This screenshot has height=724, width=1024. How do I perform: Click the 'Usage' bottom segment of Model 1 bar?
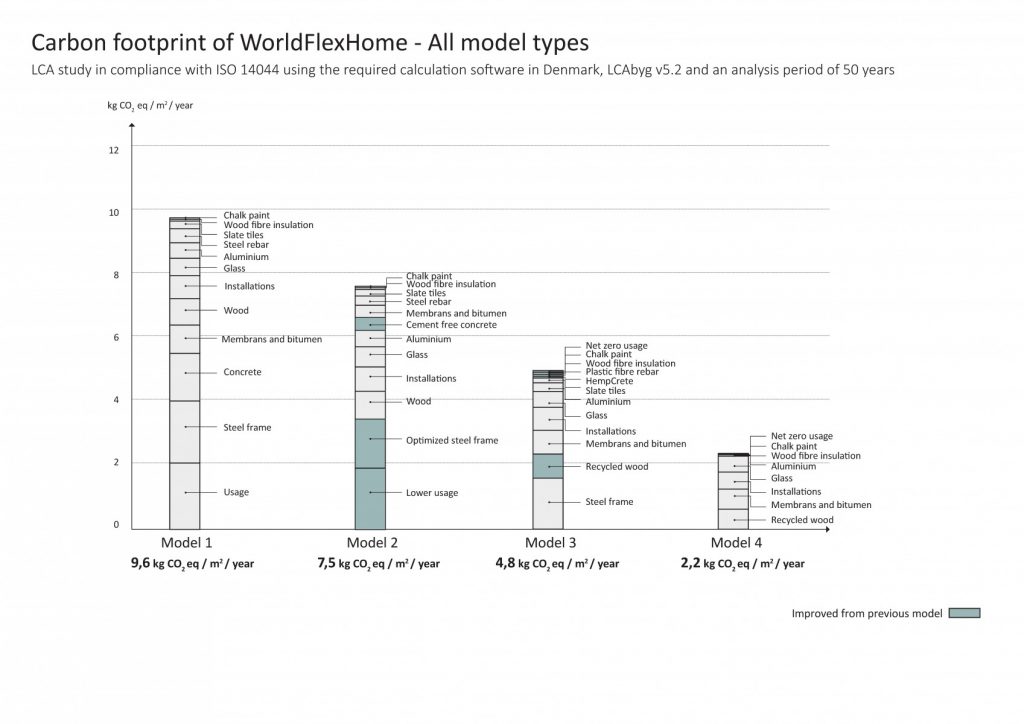click(x=185, y=496)
